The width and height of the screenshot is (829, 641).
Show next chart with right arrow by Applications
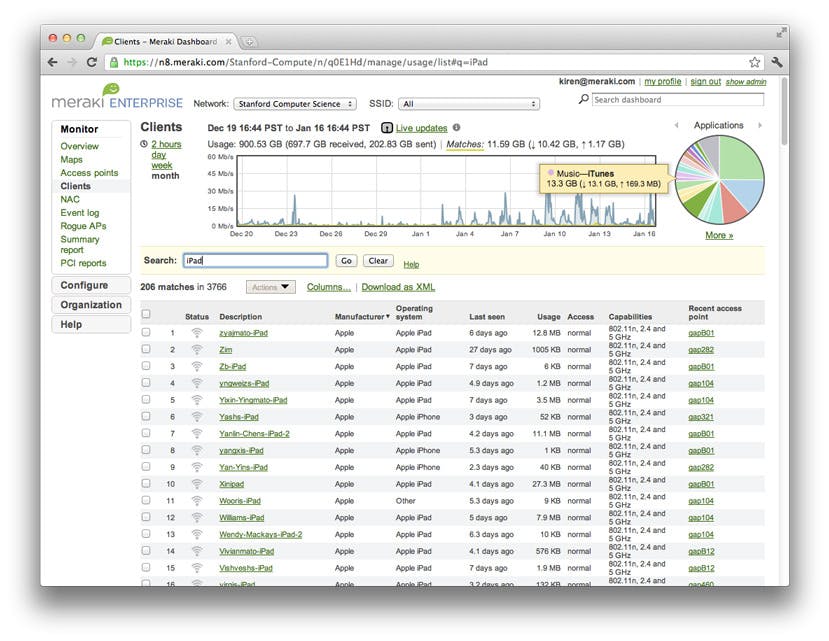pyautogui.click(x=759, y=126)
